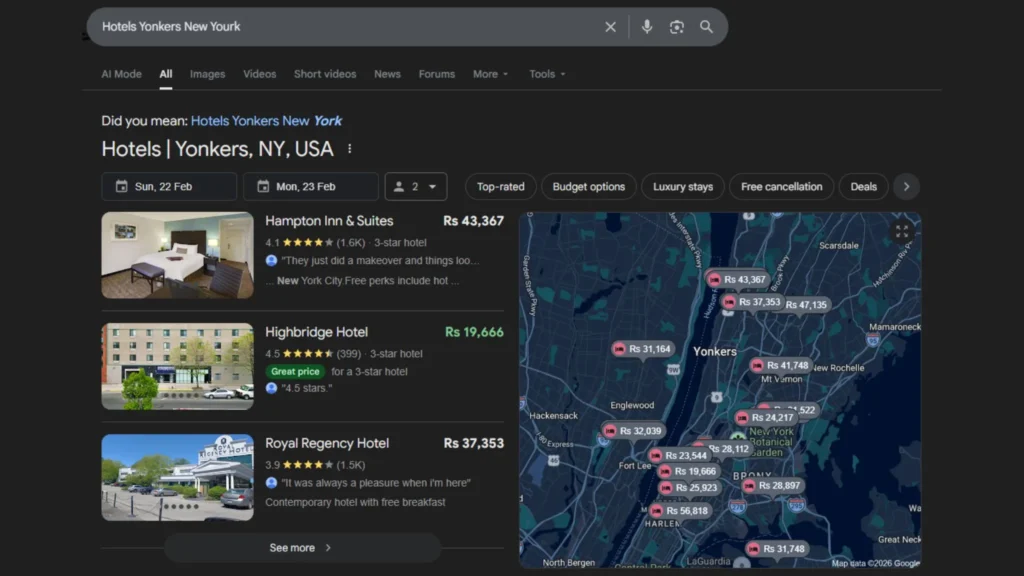Submit search with the magnifier icon
Viewport: 1024px width, 576px height.
pos(707,27)
